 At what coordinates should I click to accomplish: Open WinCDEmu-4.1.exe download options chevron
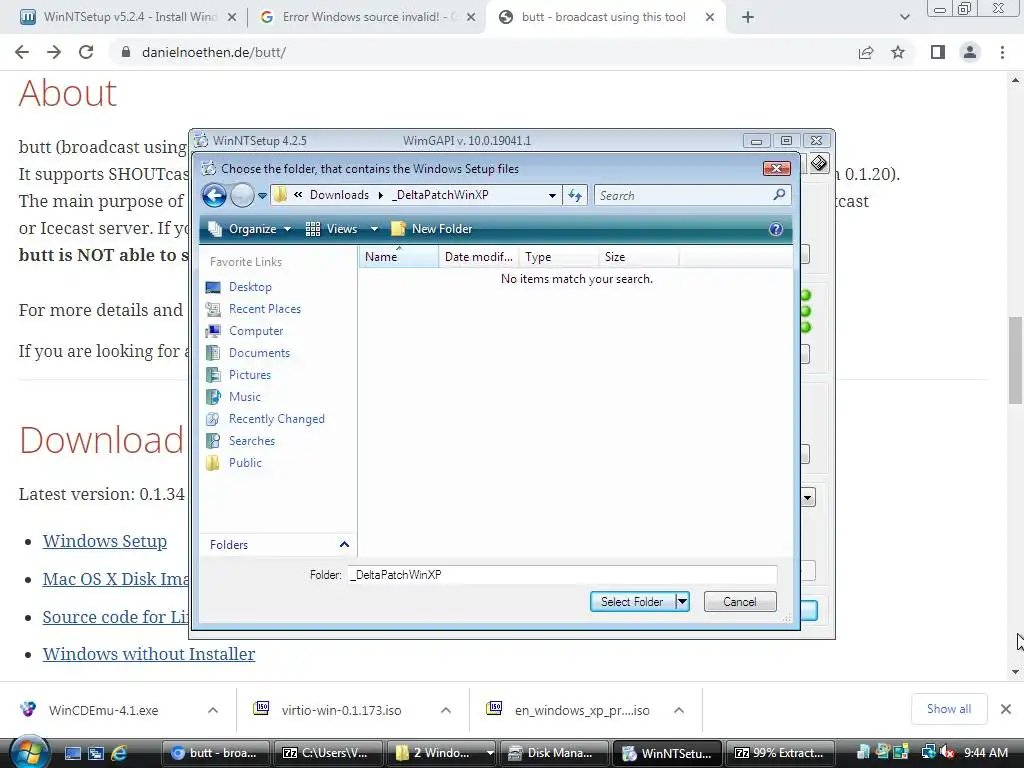(213, 710)
